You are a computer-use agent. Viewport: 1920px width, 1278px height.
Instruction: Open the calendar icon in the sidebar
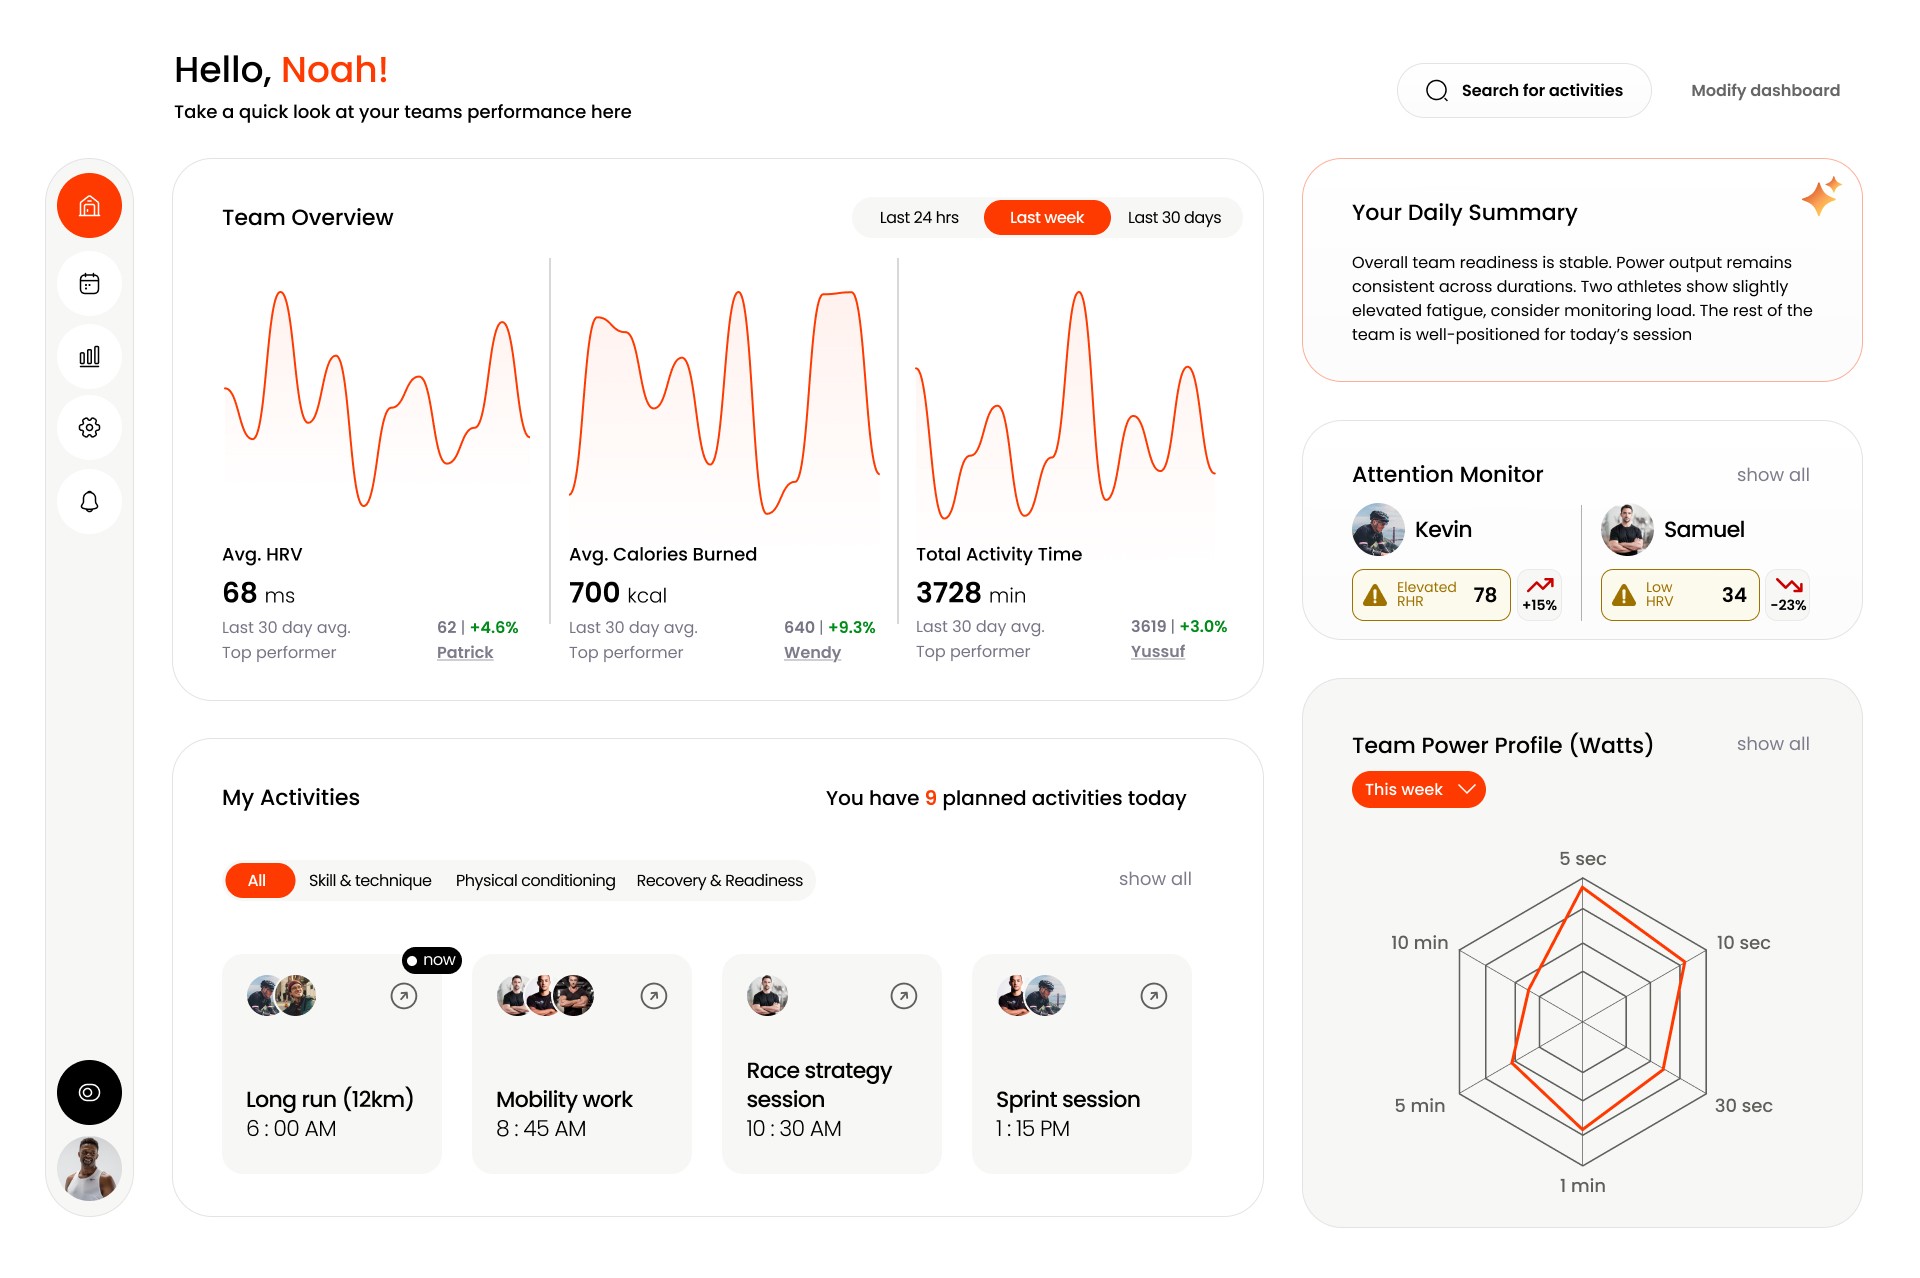pos(89,283)
